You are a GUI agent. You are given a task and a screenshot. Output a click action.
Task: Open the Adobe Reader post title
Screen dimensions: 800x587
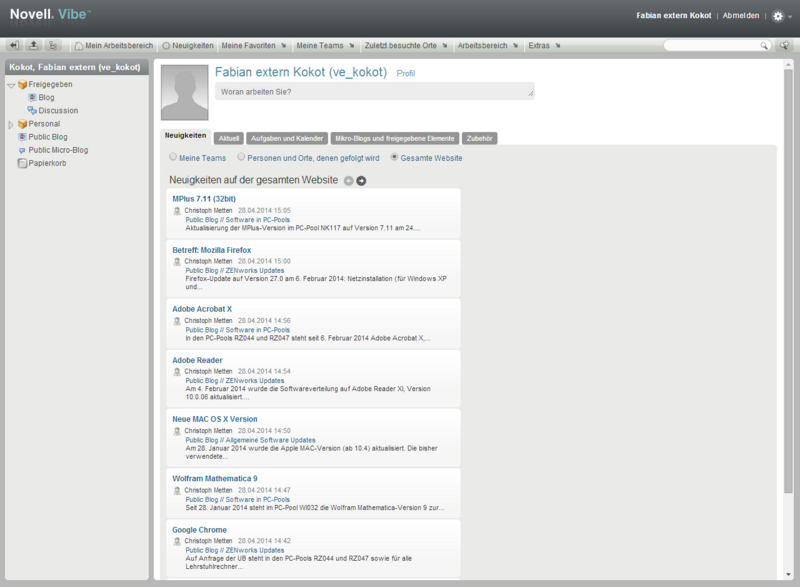(197, 360)
